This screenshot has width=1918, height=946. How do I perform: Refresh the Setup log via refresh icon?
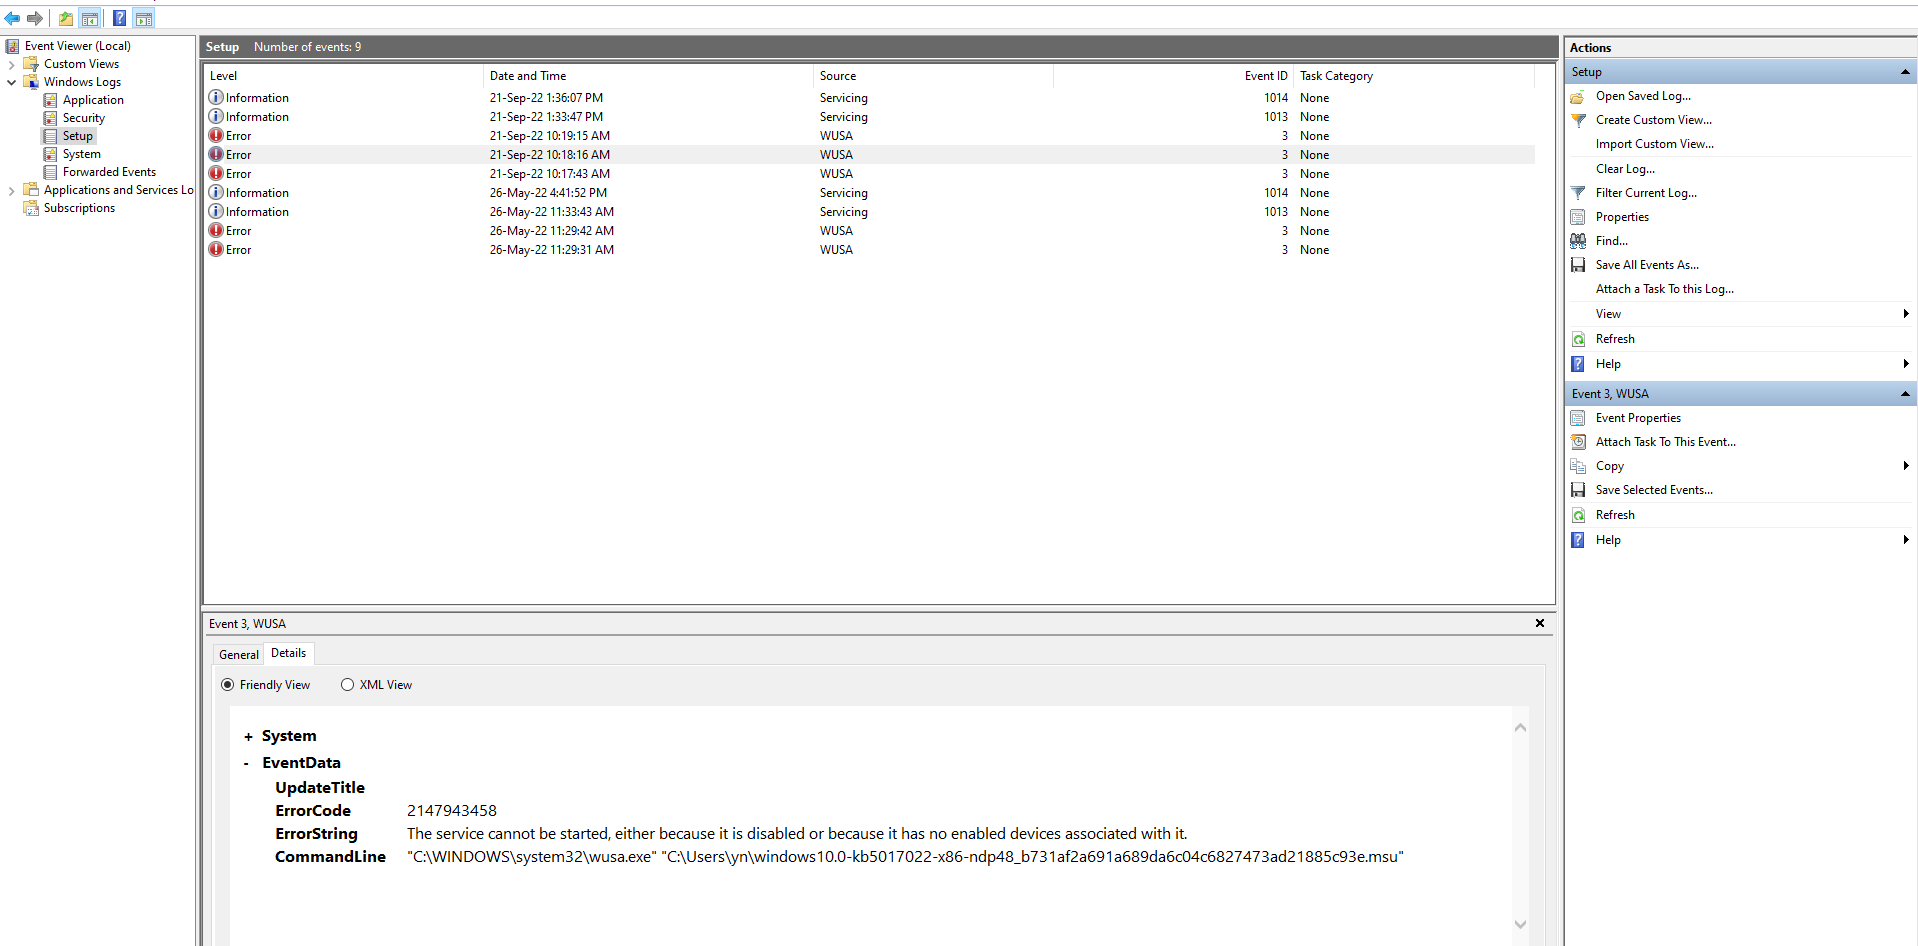(1578, 338)
